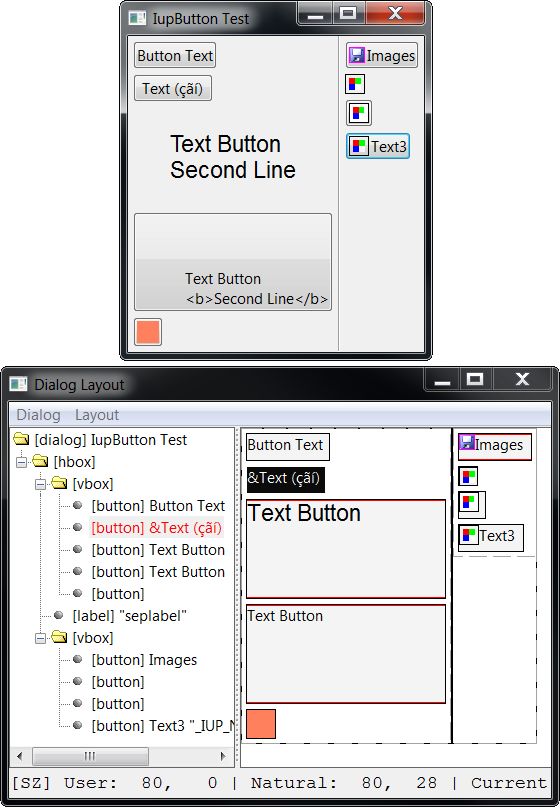Click the orange color button in IupButton Test
The height and width of the screenshot is (807, 560).
tap(148, 332)
